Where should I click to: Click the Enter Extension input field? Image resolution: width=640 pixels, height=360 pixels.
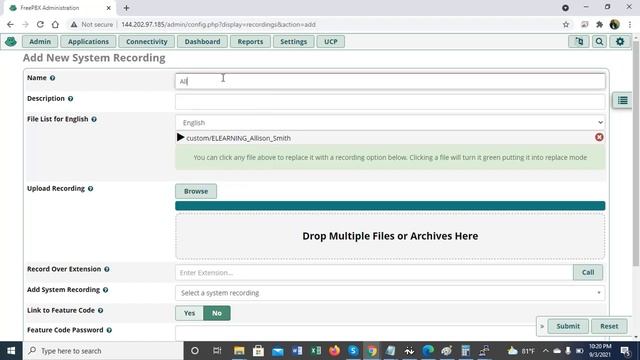(374, 272)
